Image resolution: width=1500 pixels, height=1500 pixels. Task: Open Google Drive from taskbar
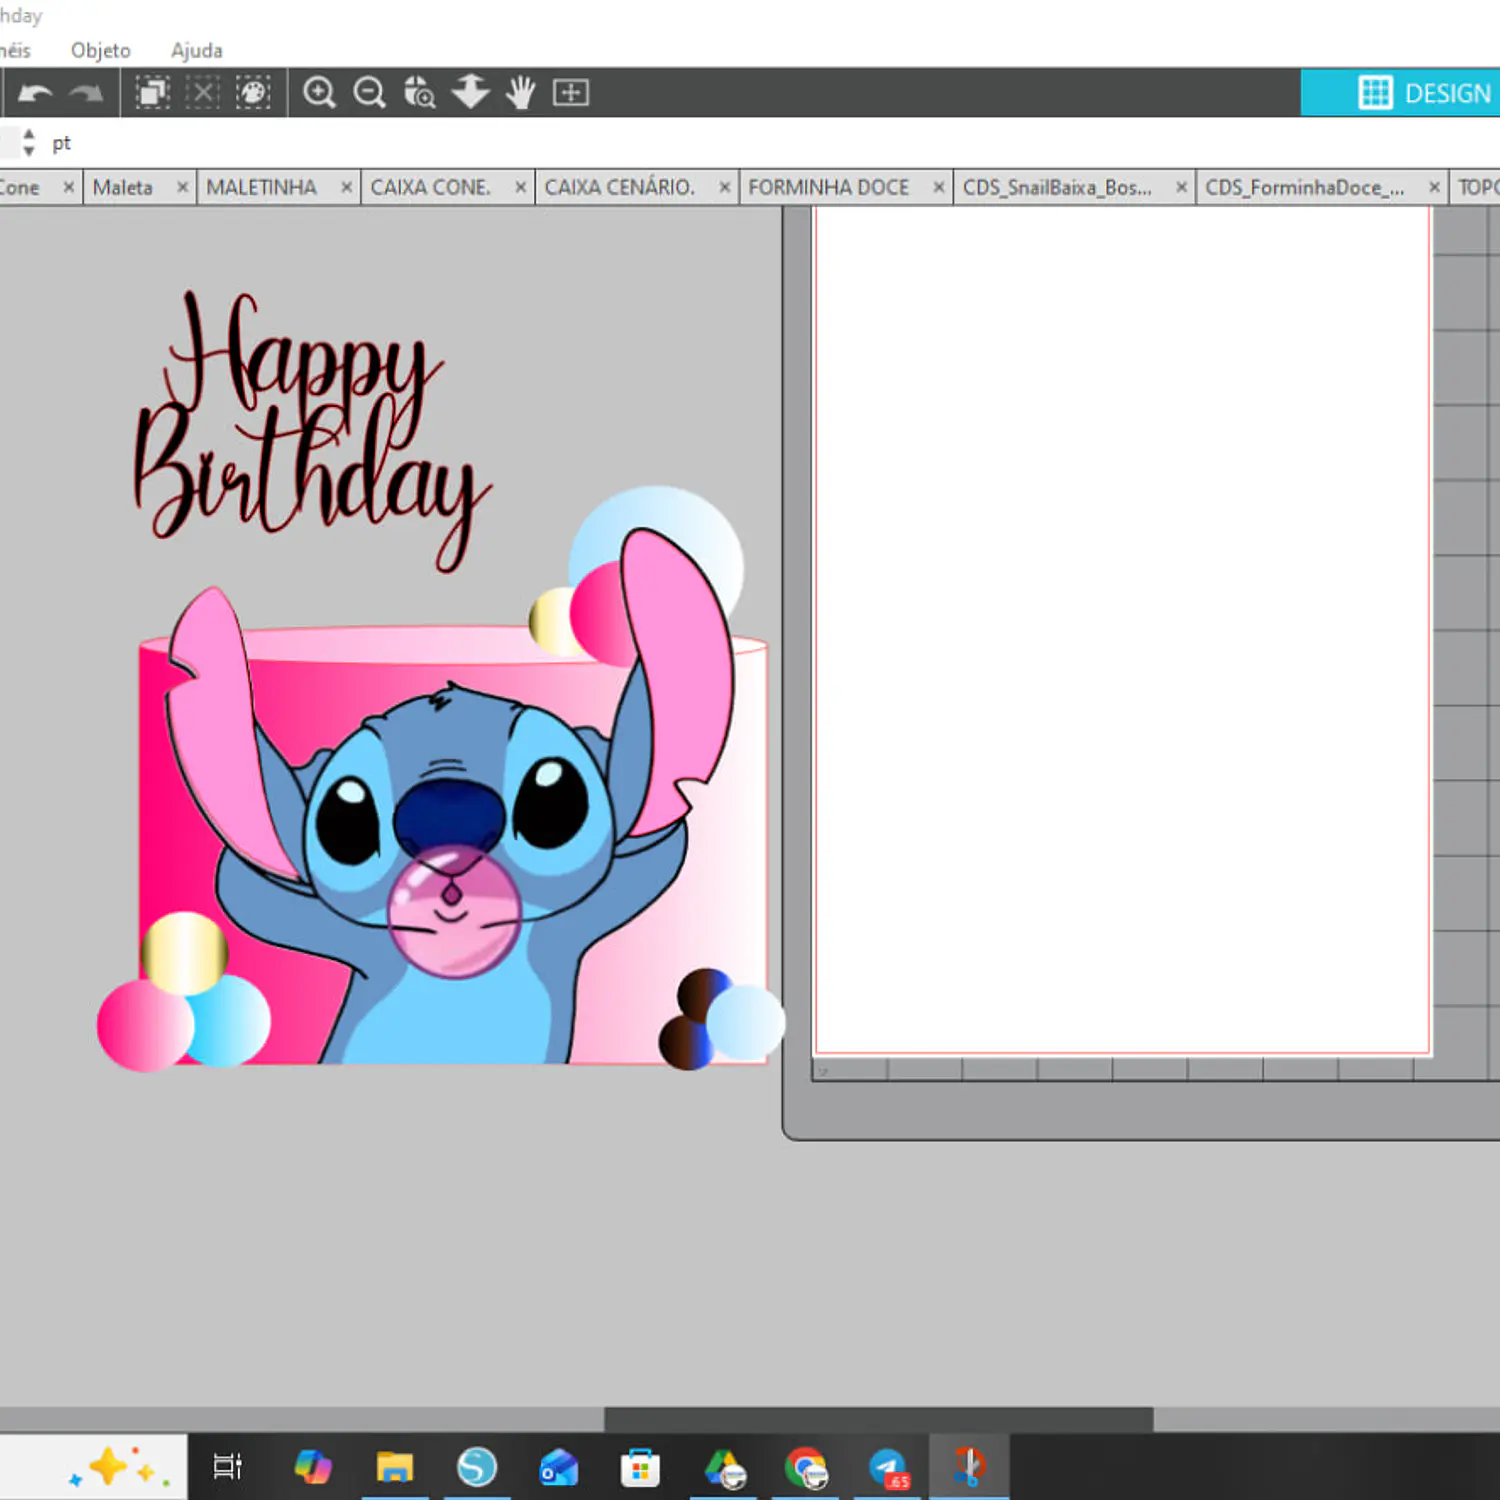click(x=724, y=1467)
